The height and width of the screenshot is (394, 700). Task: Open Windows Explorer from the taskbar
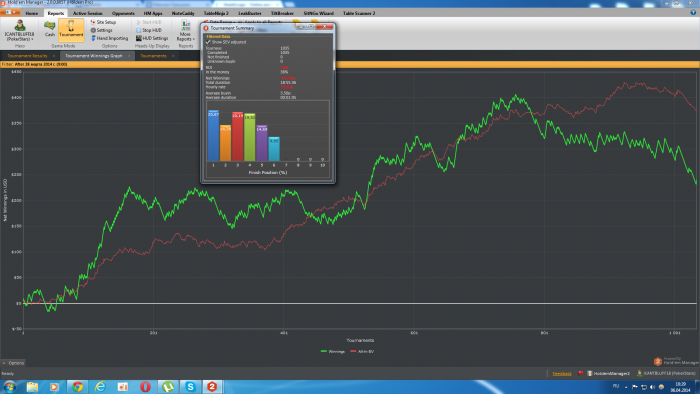[x=32, y=387]
